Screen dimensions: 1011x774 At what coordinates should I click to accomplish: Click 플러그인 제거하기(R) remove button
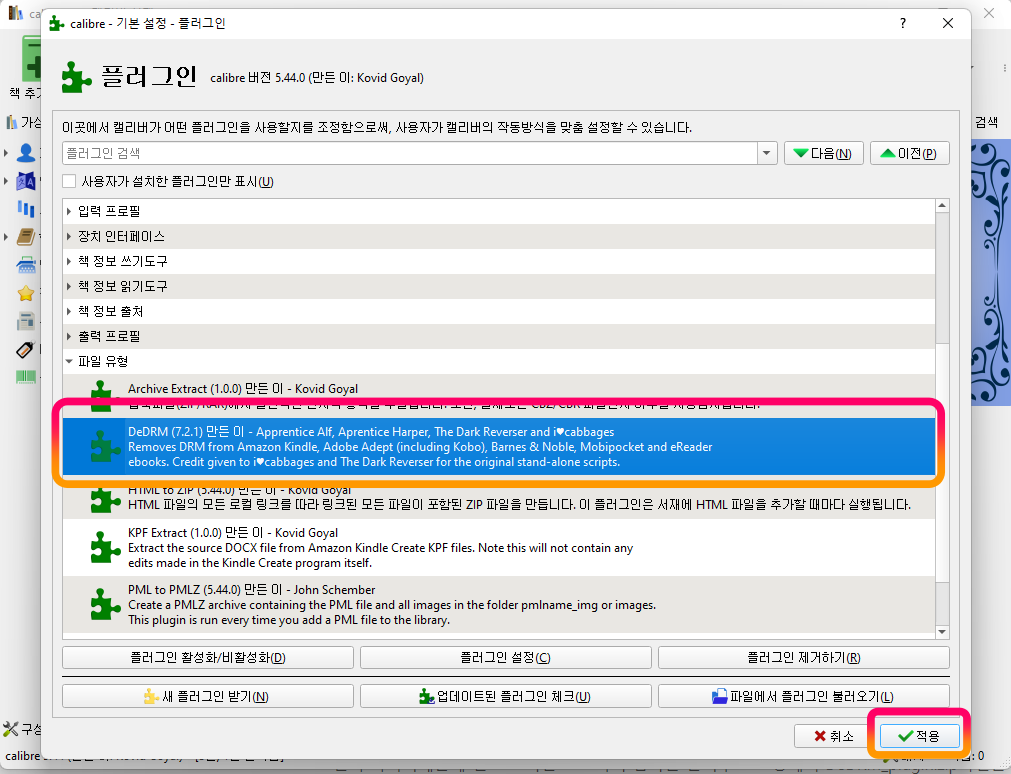[x=803, y=657]
